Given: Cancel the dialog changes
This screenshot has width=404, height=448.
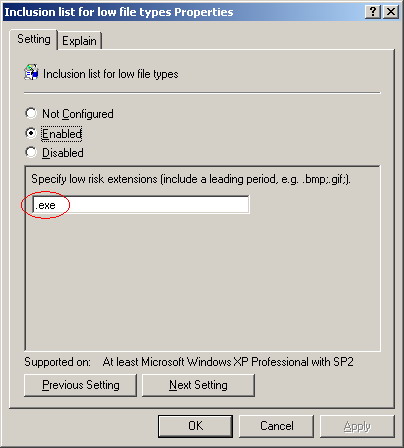Looking at the screenshot, I should coord(276,426).
